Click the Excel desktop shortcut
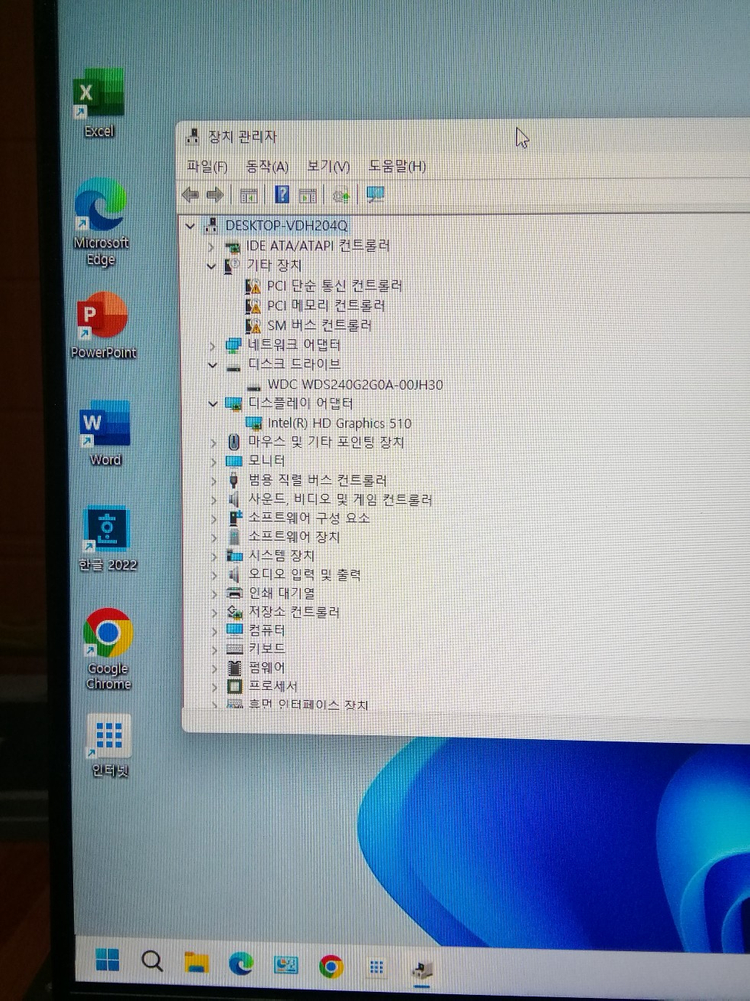The width and height of the screenshot is (750, 1001). (99, 103)
